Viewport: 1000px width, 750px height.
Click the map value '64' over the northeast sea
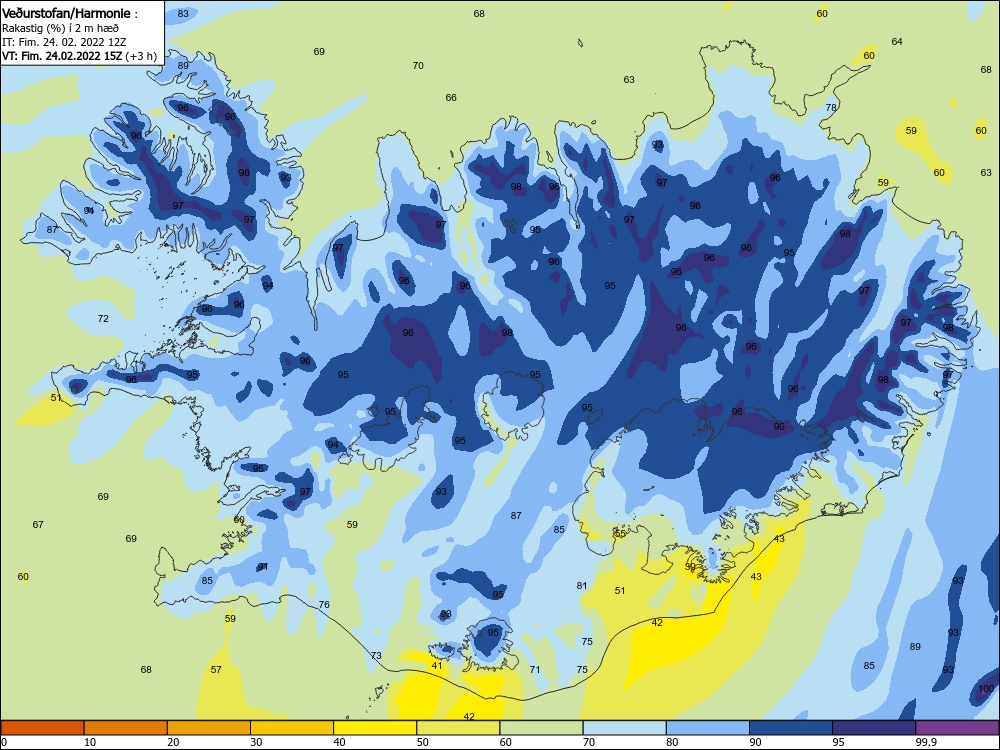[897, 42]
